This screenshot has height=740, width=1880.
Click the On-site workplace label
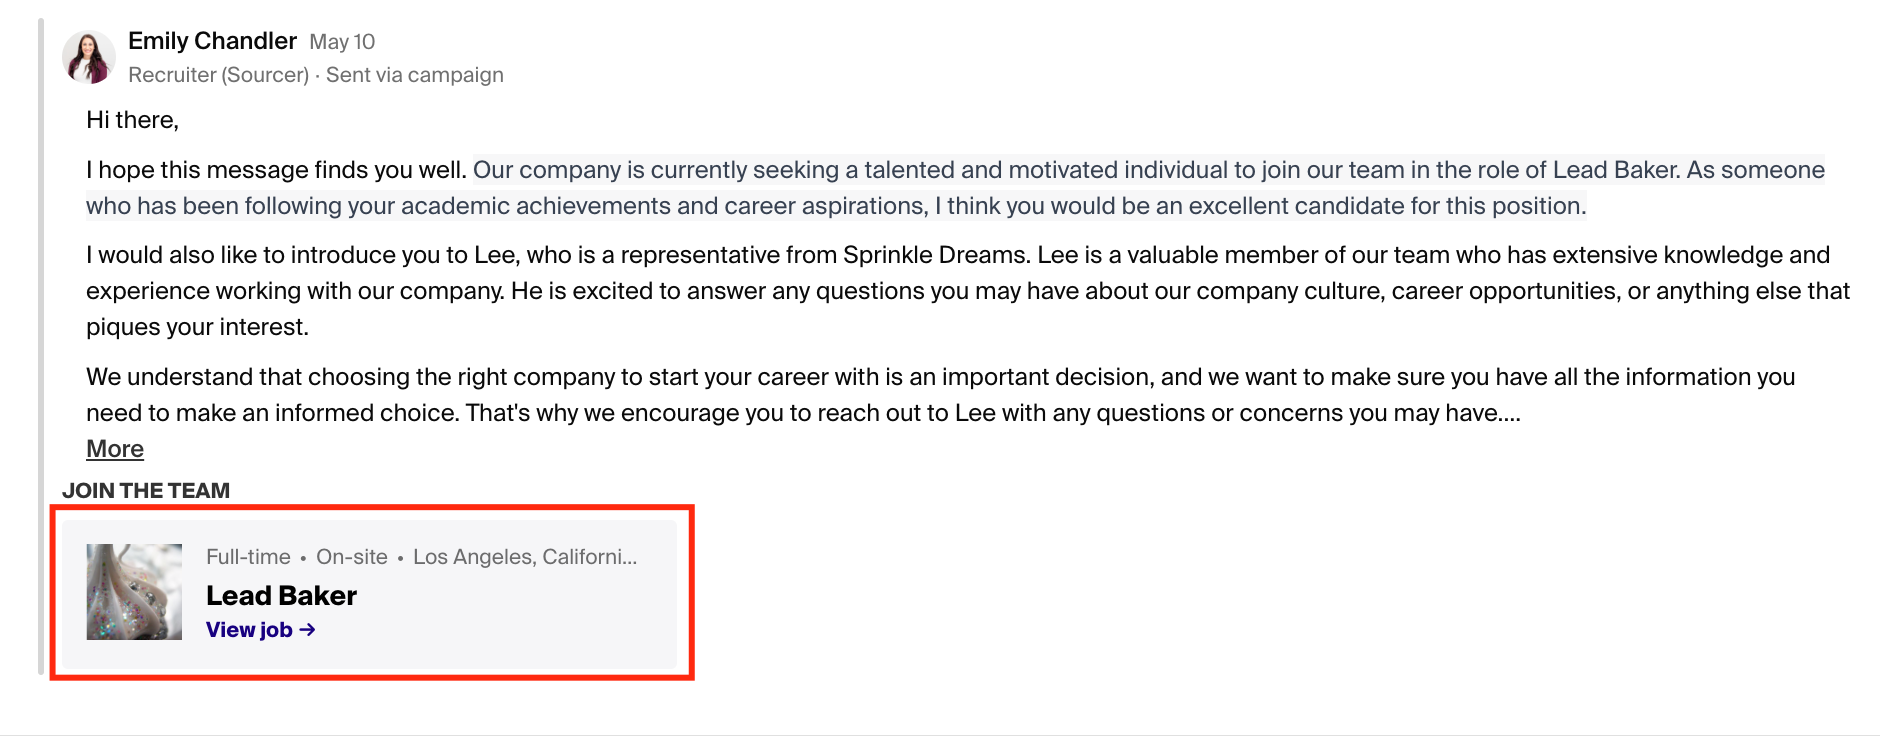point(352,557)
